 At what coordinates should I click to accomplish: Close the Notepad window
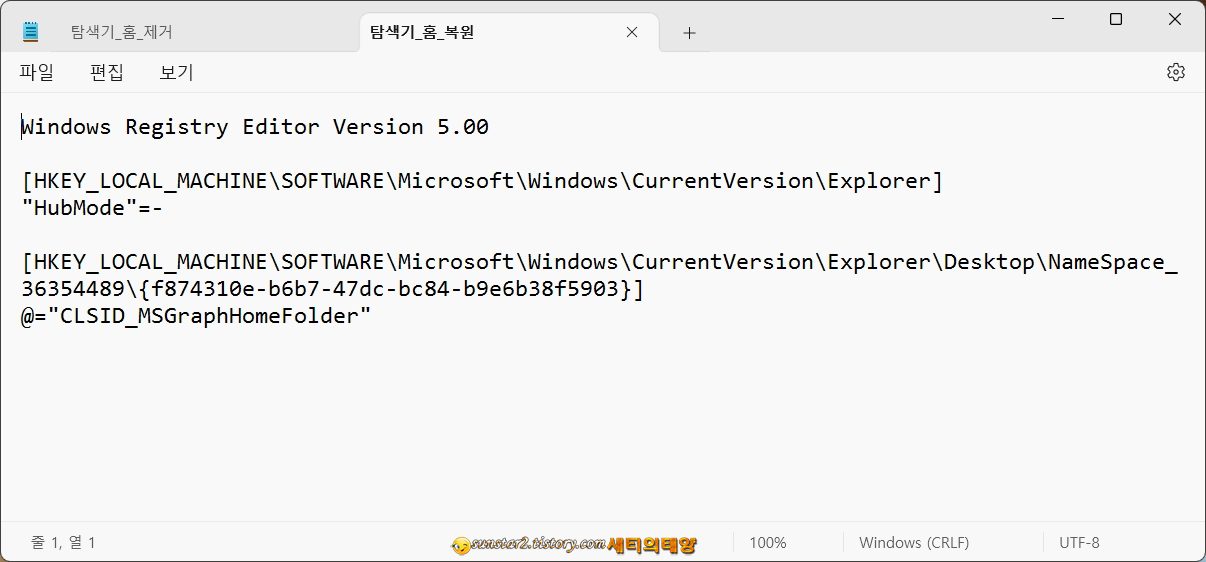1175,19
